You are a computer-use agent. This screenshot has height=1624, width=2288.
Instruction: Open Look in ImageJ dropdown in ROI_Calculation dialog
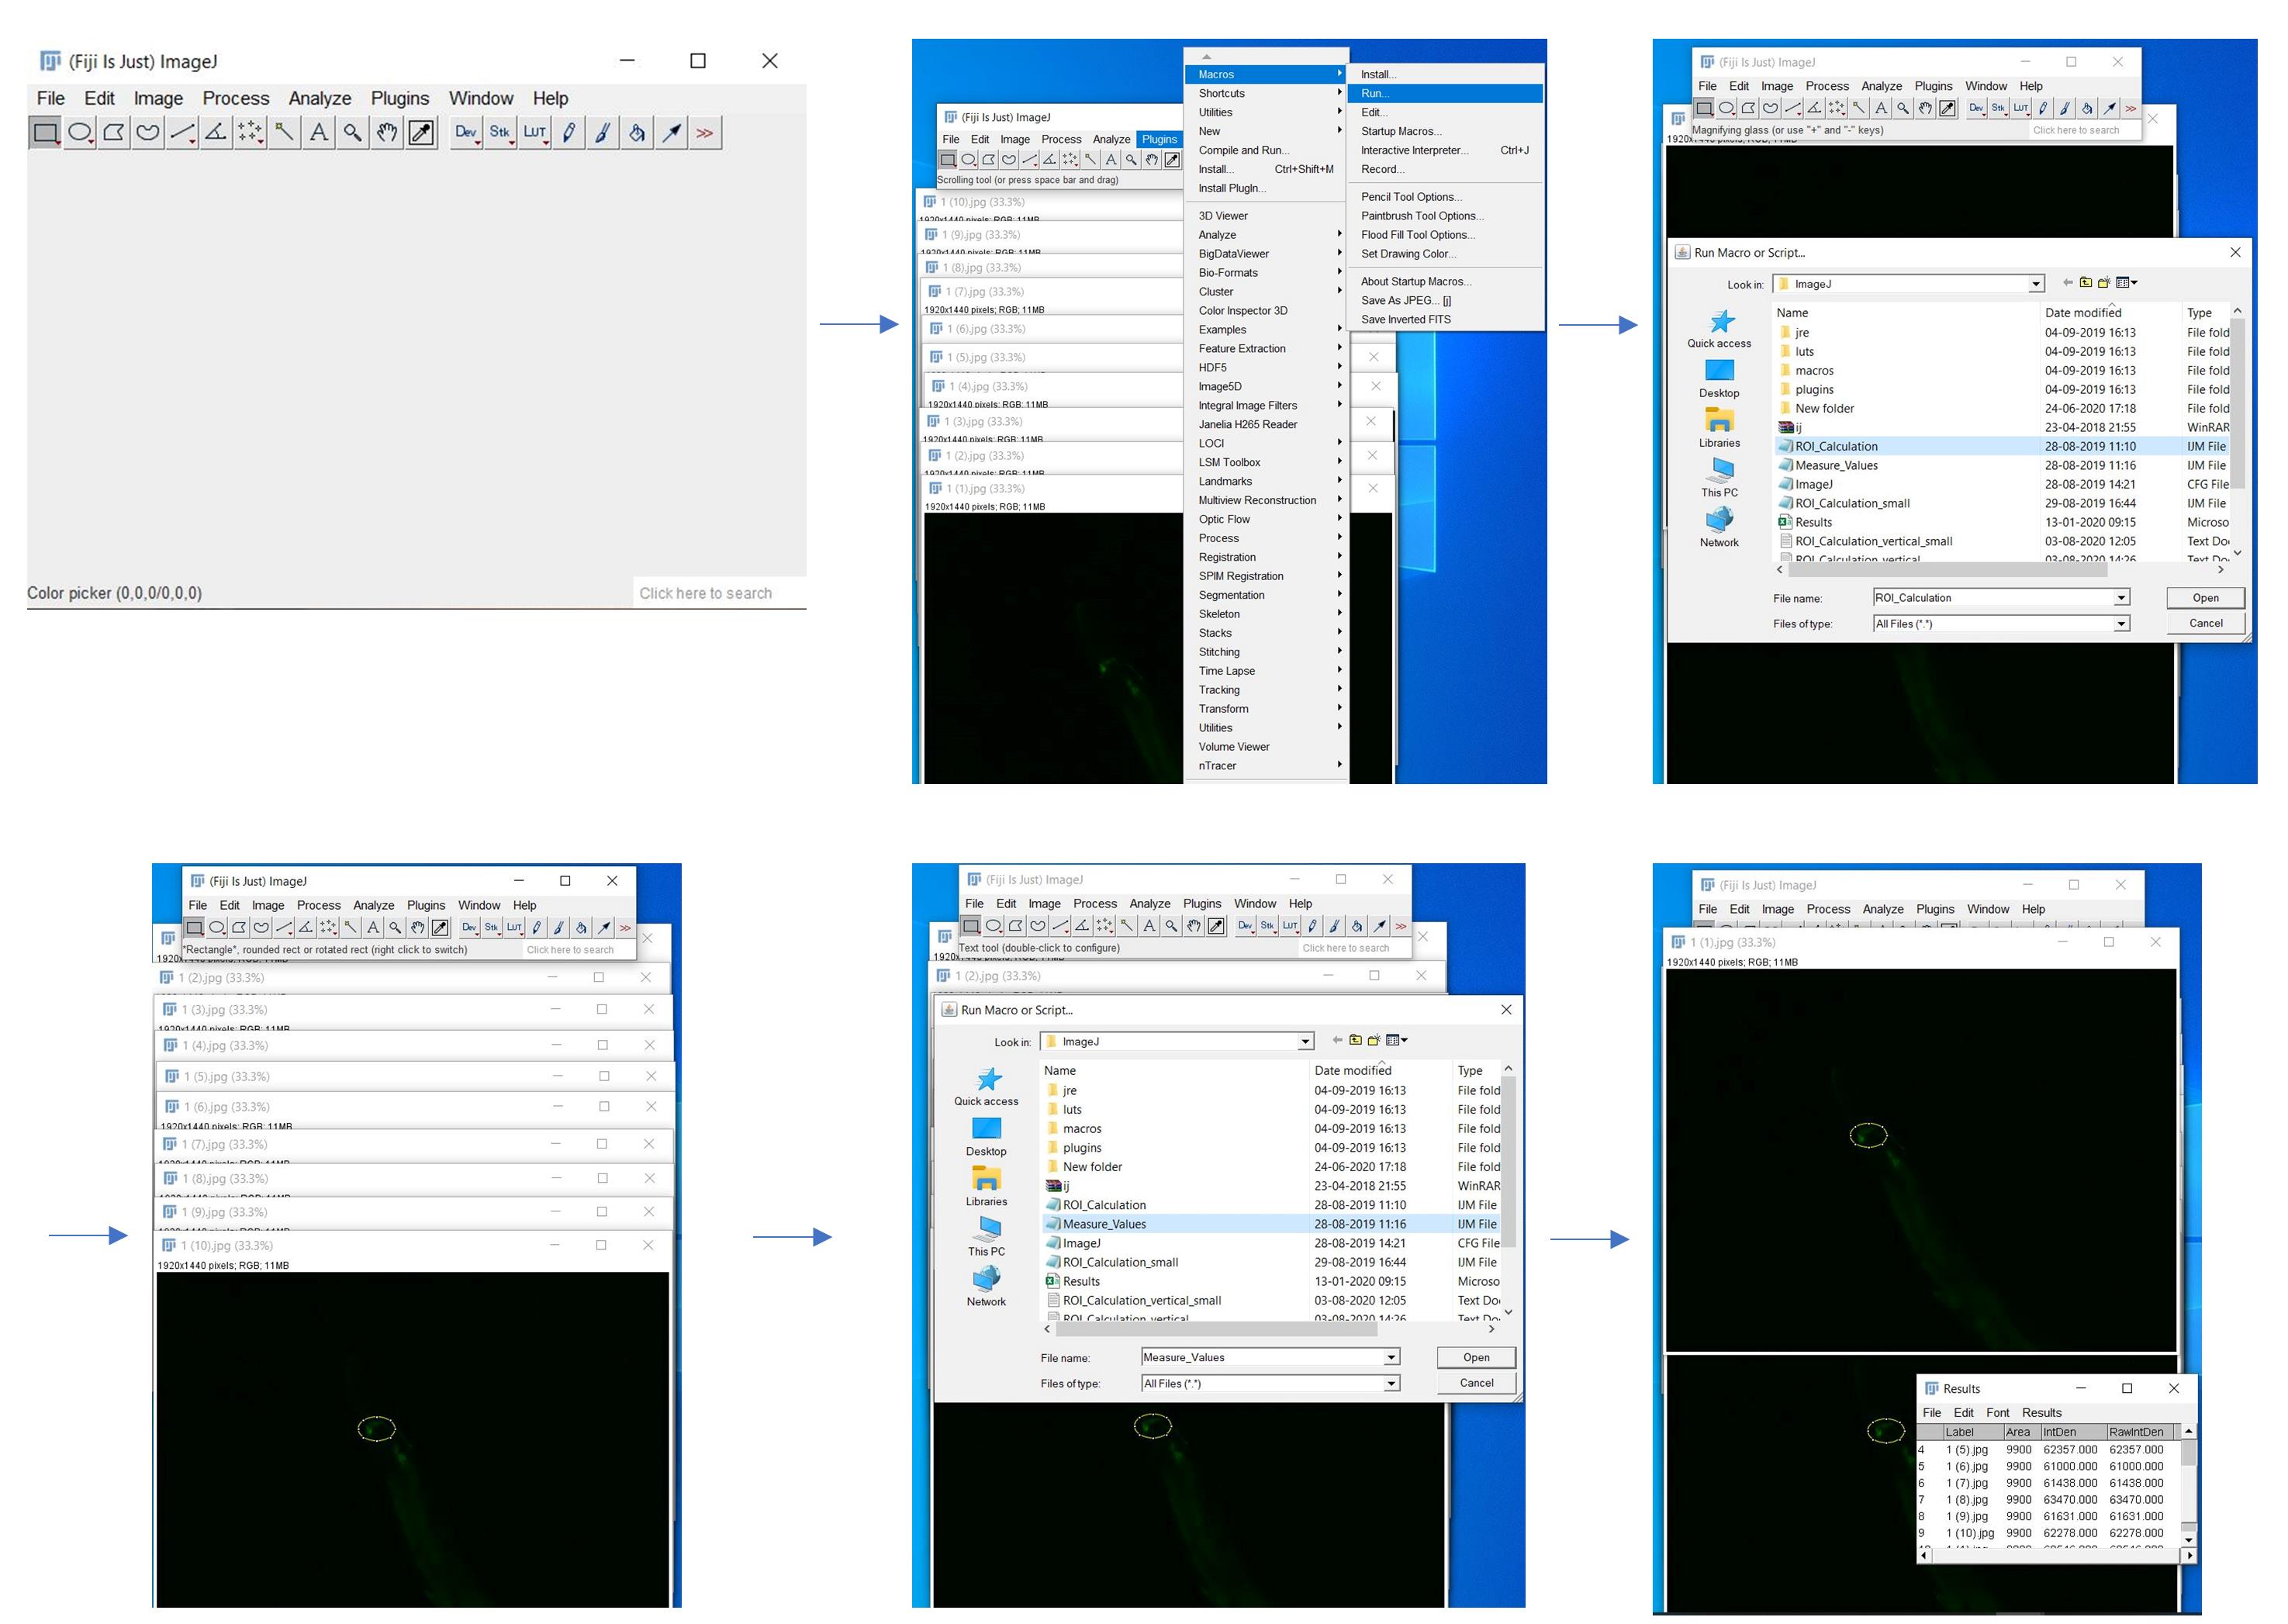click(x=2035, y=284)
